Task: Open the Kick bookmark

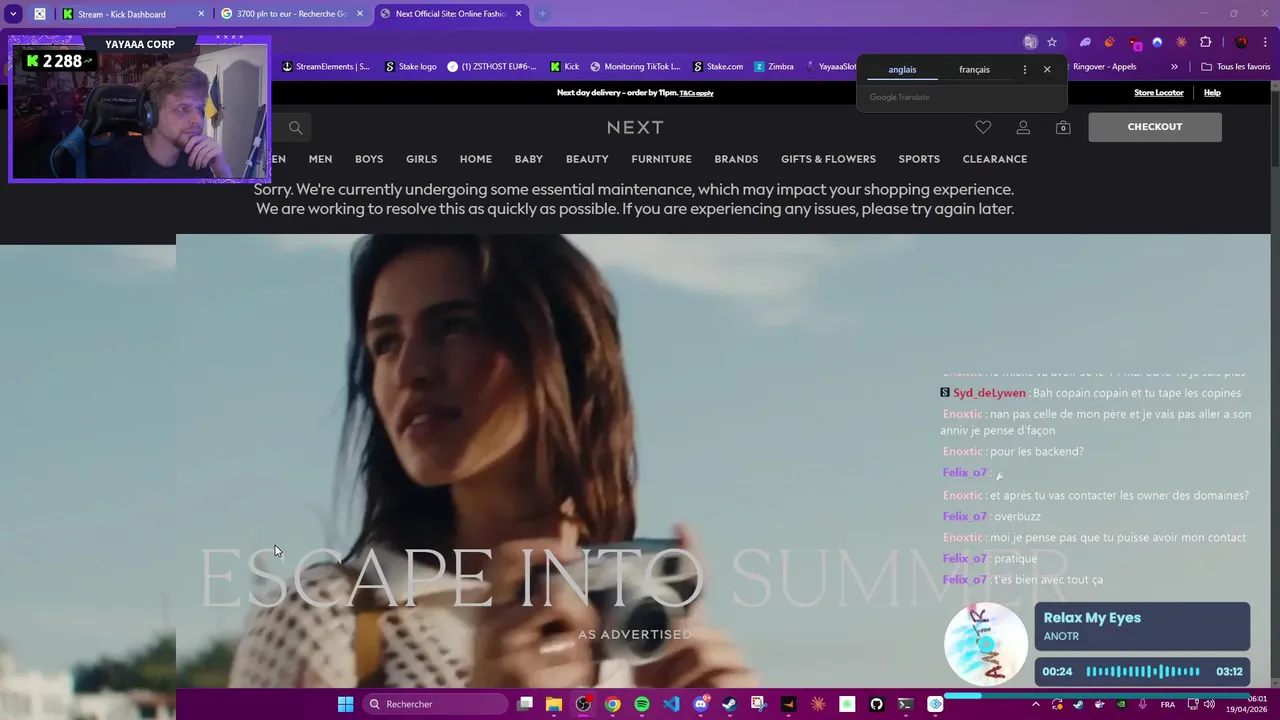Action: (565, 67)
